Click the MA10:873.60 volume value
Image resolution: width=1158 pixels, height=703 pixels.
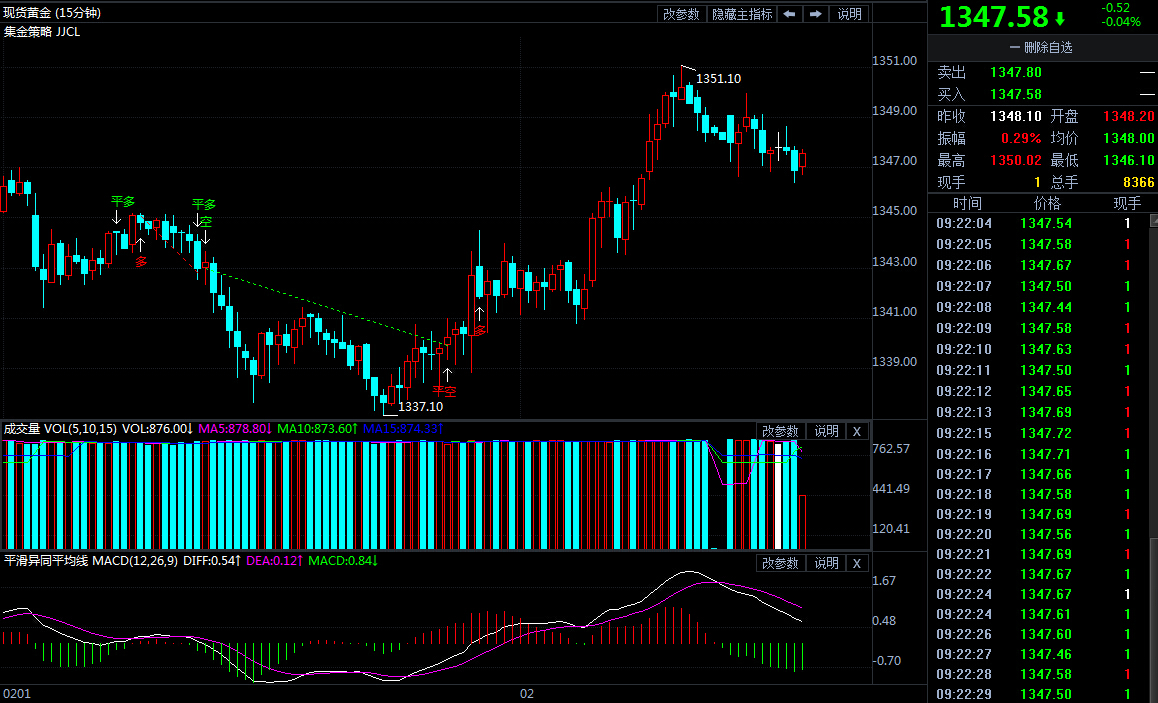pos(318,428)
